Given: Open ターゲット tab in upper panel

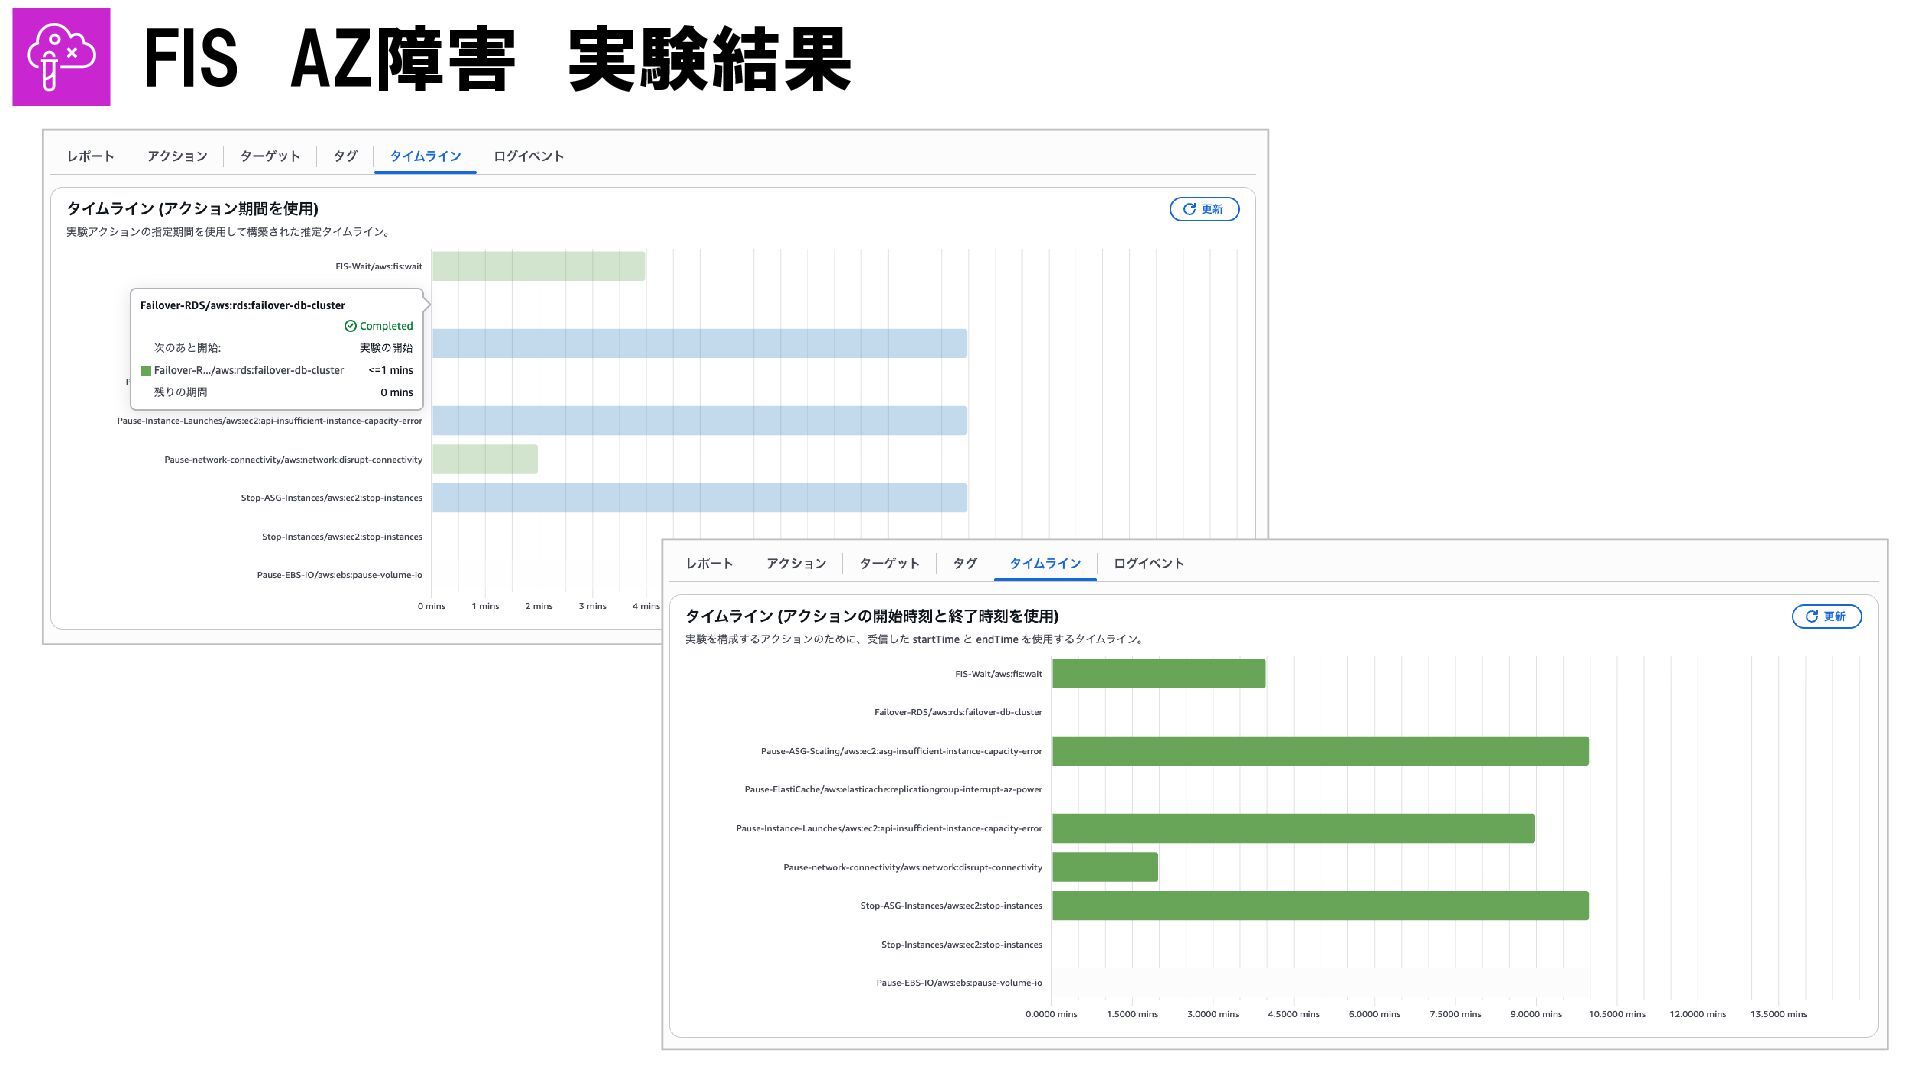Looking at the screenshot, I should point(270,156).
